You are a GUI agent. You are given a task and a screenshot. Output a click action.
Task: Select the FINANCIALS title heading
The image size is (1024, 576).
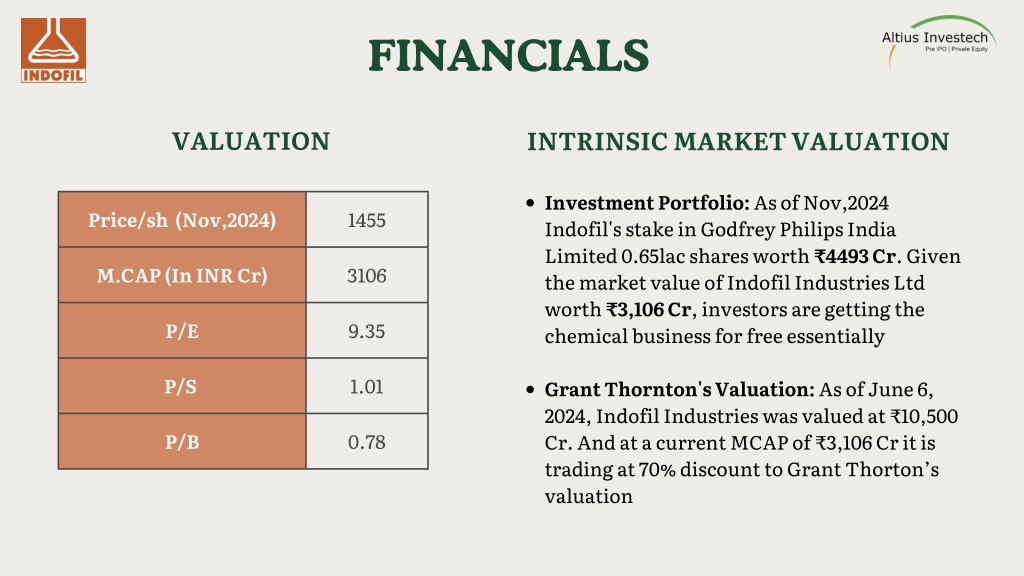pos(508,56)
